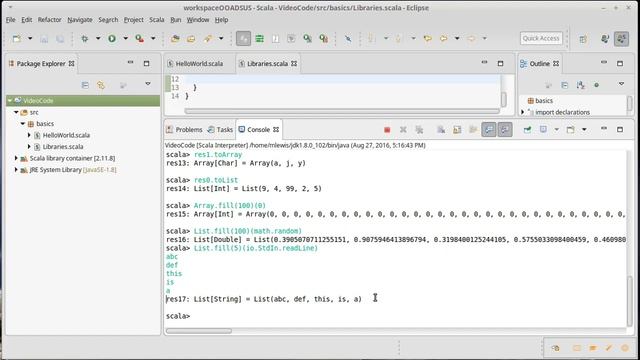Screen dimensions: 640x360
Task: Toggle Show Console When Standard Out Changes
Action: 489,130
